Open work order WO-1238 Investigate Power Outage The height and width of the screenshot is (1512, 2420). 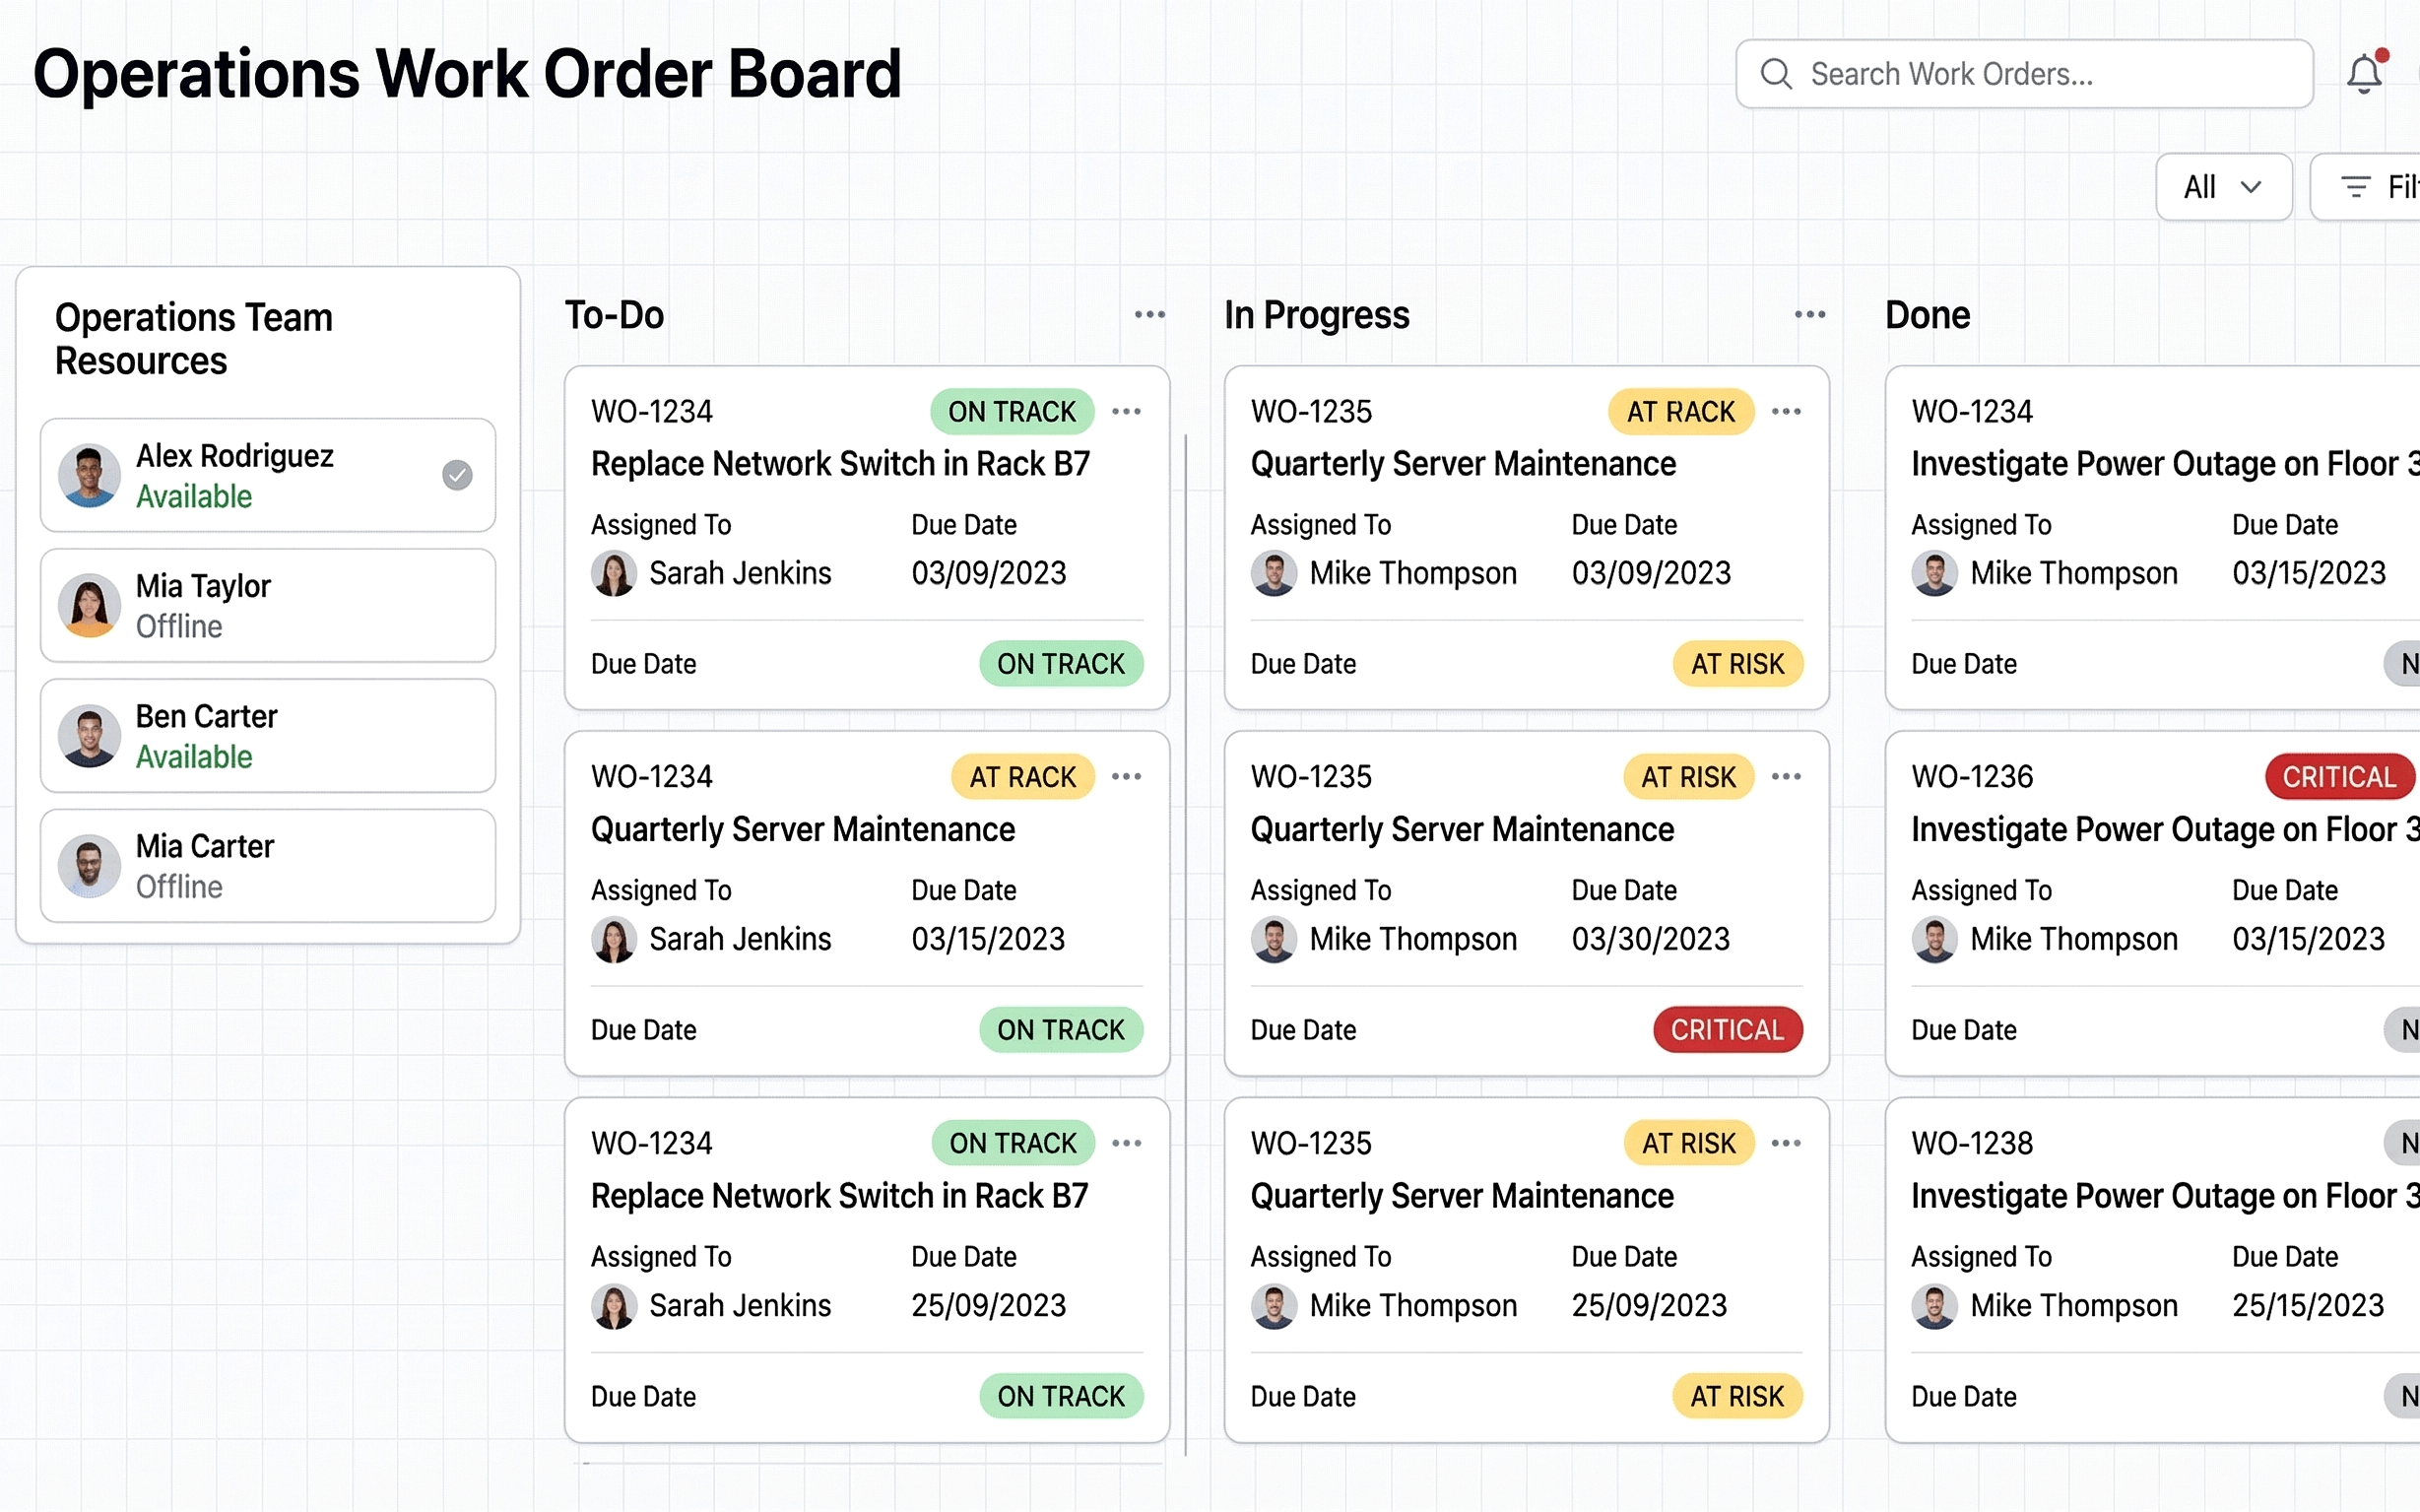click(x=2120, y=1196)
